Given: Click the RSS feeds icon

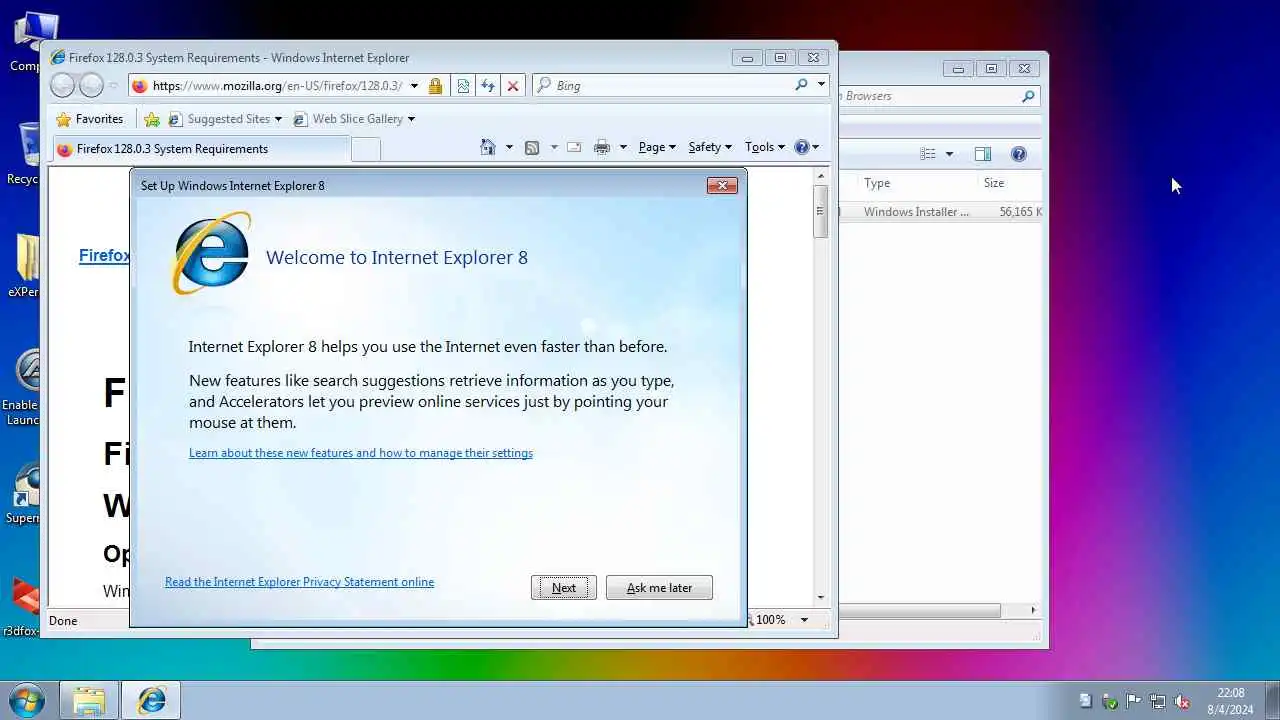Looking at the screenshot, I should point(532,147).
